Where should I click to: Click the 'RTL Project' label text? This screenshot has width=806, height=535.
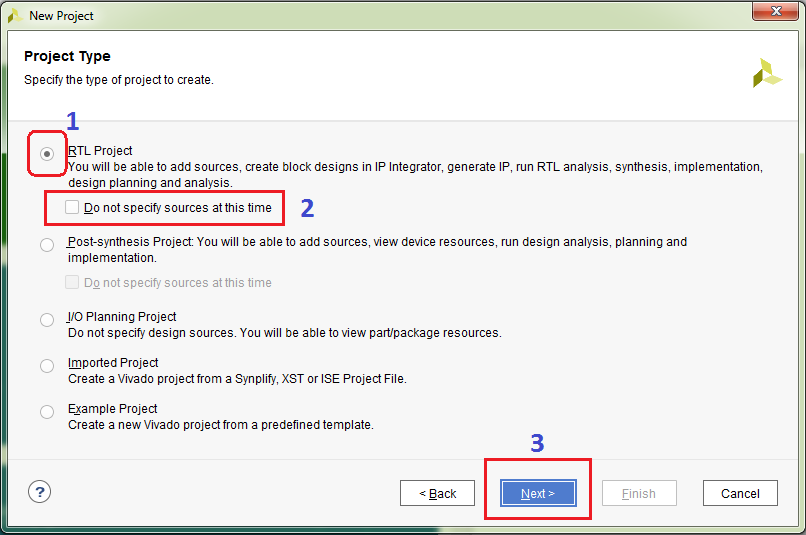(100, 151)
